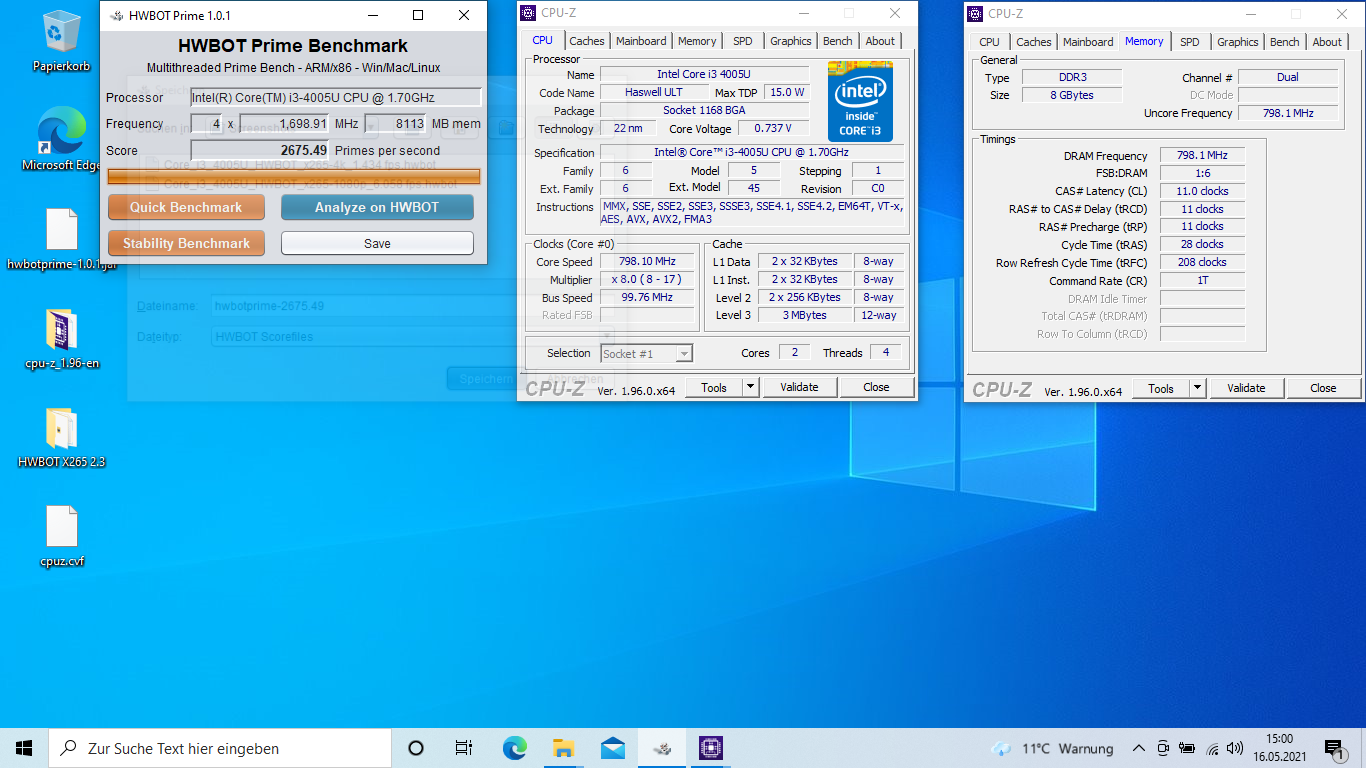Open the Mainboard tab in left CPU-Z window
1366x768 pixels.
(x=641, y=41)
